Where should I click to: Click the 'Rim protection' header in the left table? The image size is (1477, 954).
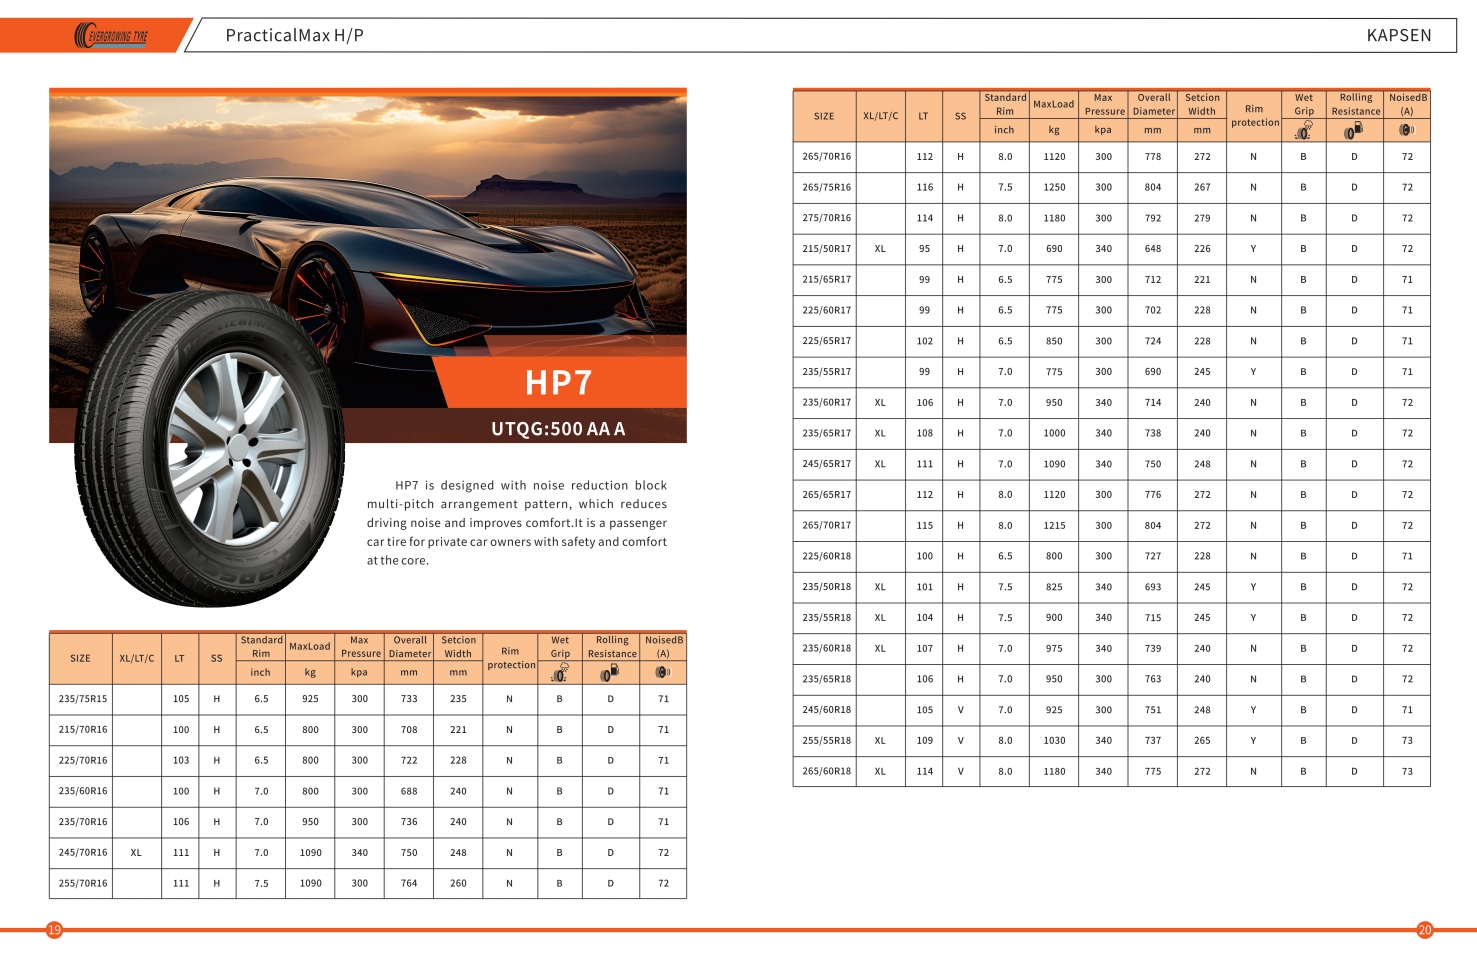(x=510, y=658)
